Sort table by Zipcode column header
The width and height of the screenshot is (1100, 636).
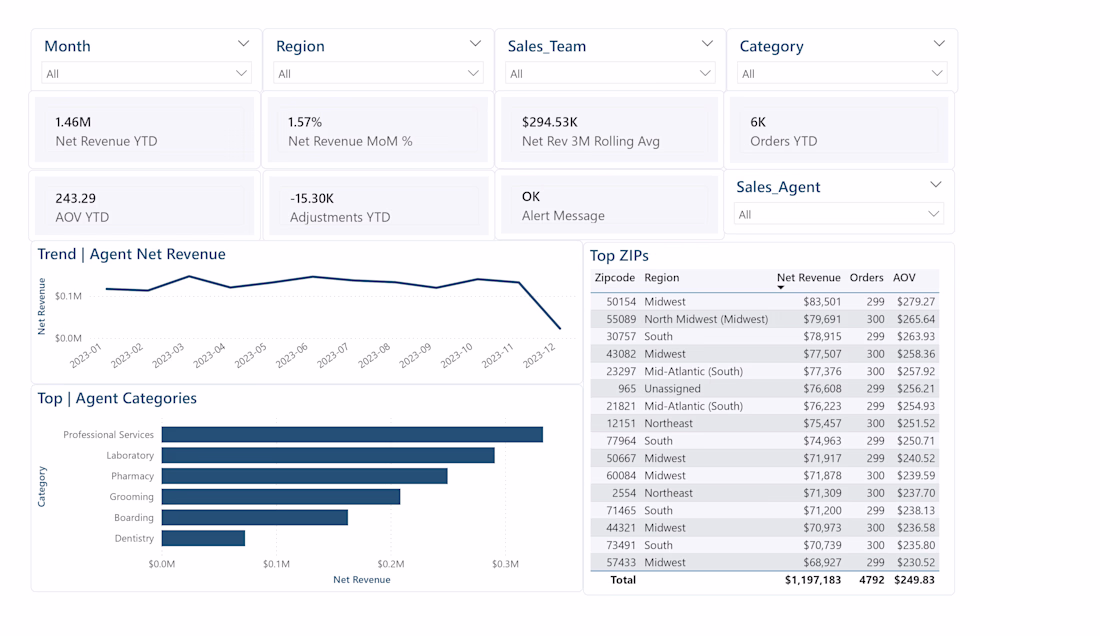coord(615,278)
